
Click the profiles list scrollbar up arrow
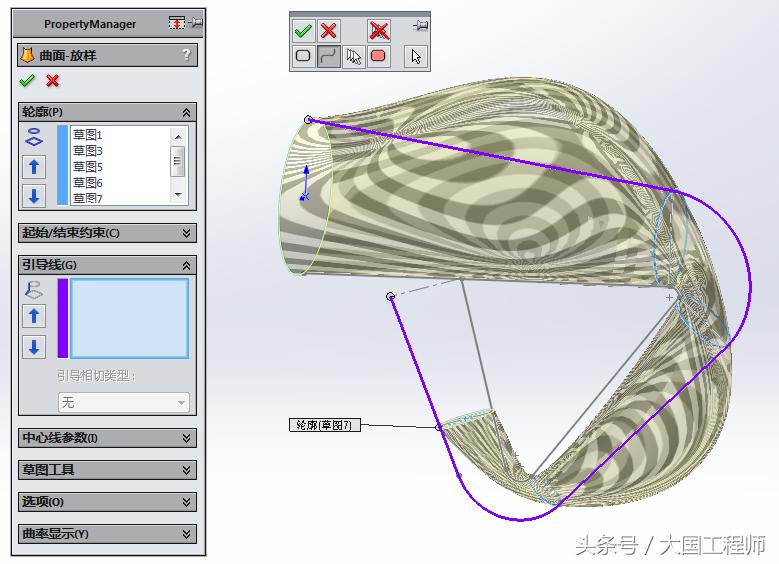[x=178, y=136]
